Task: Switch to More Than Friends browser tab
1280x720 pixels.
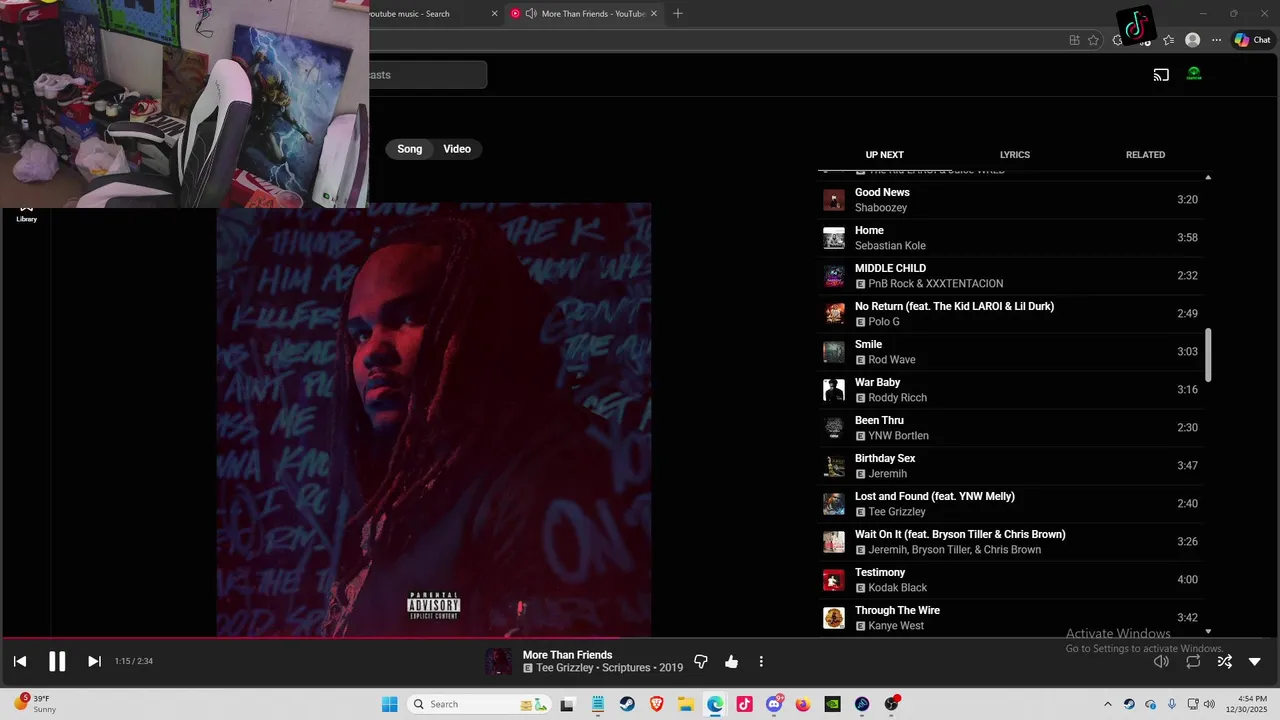Action: [583, 13]
